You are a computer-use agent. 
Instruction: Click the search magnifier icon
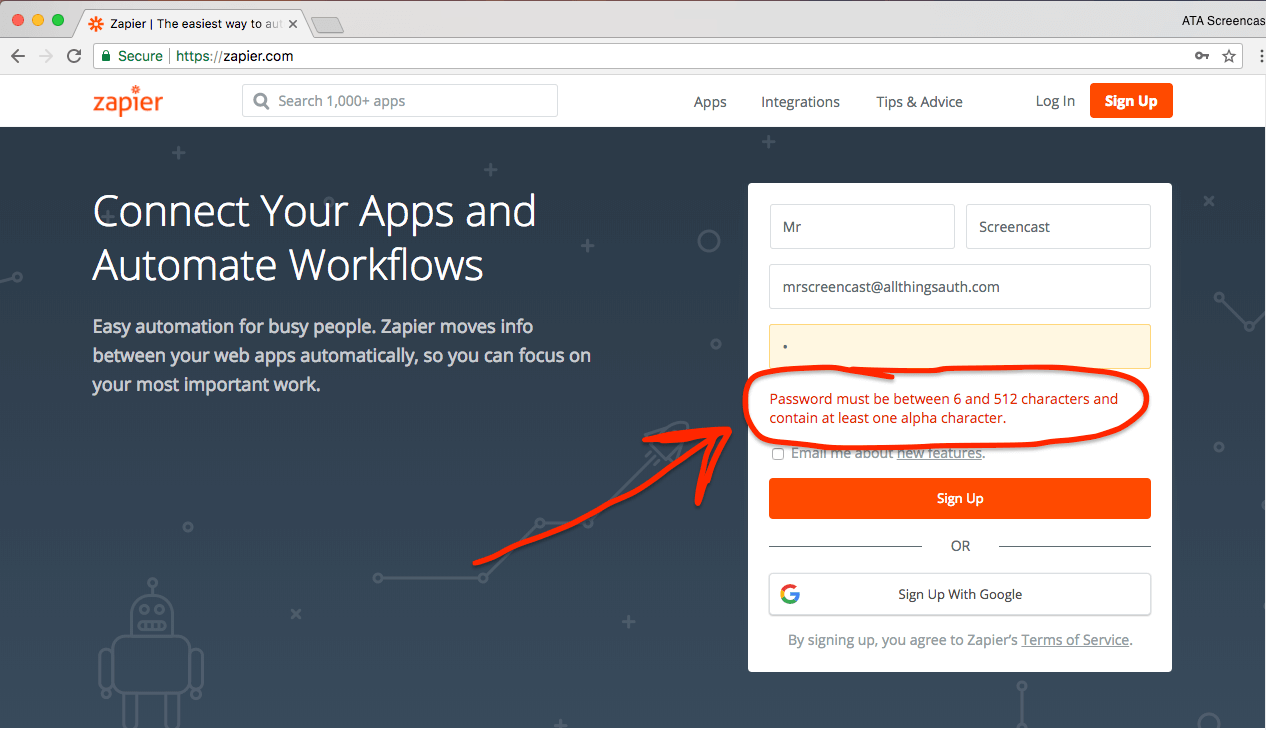262,101
